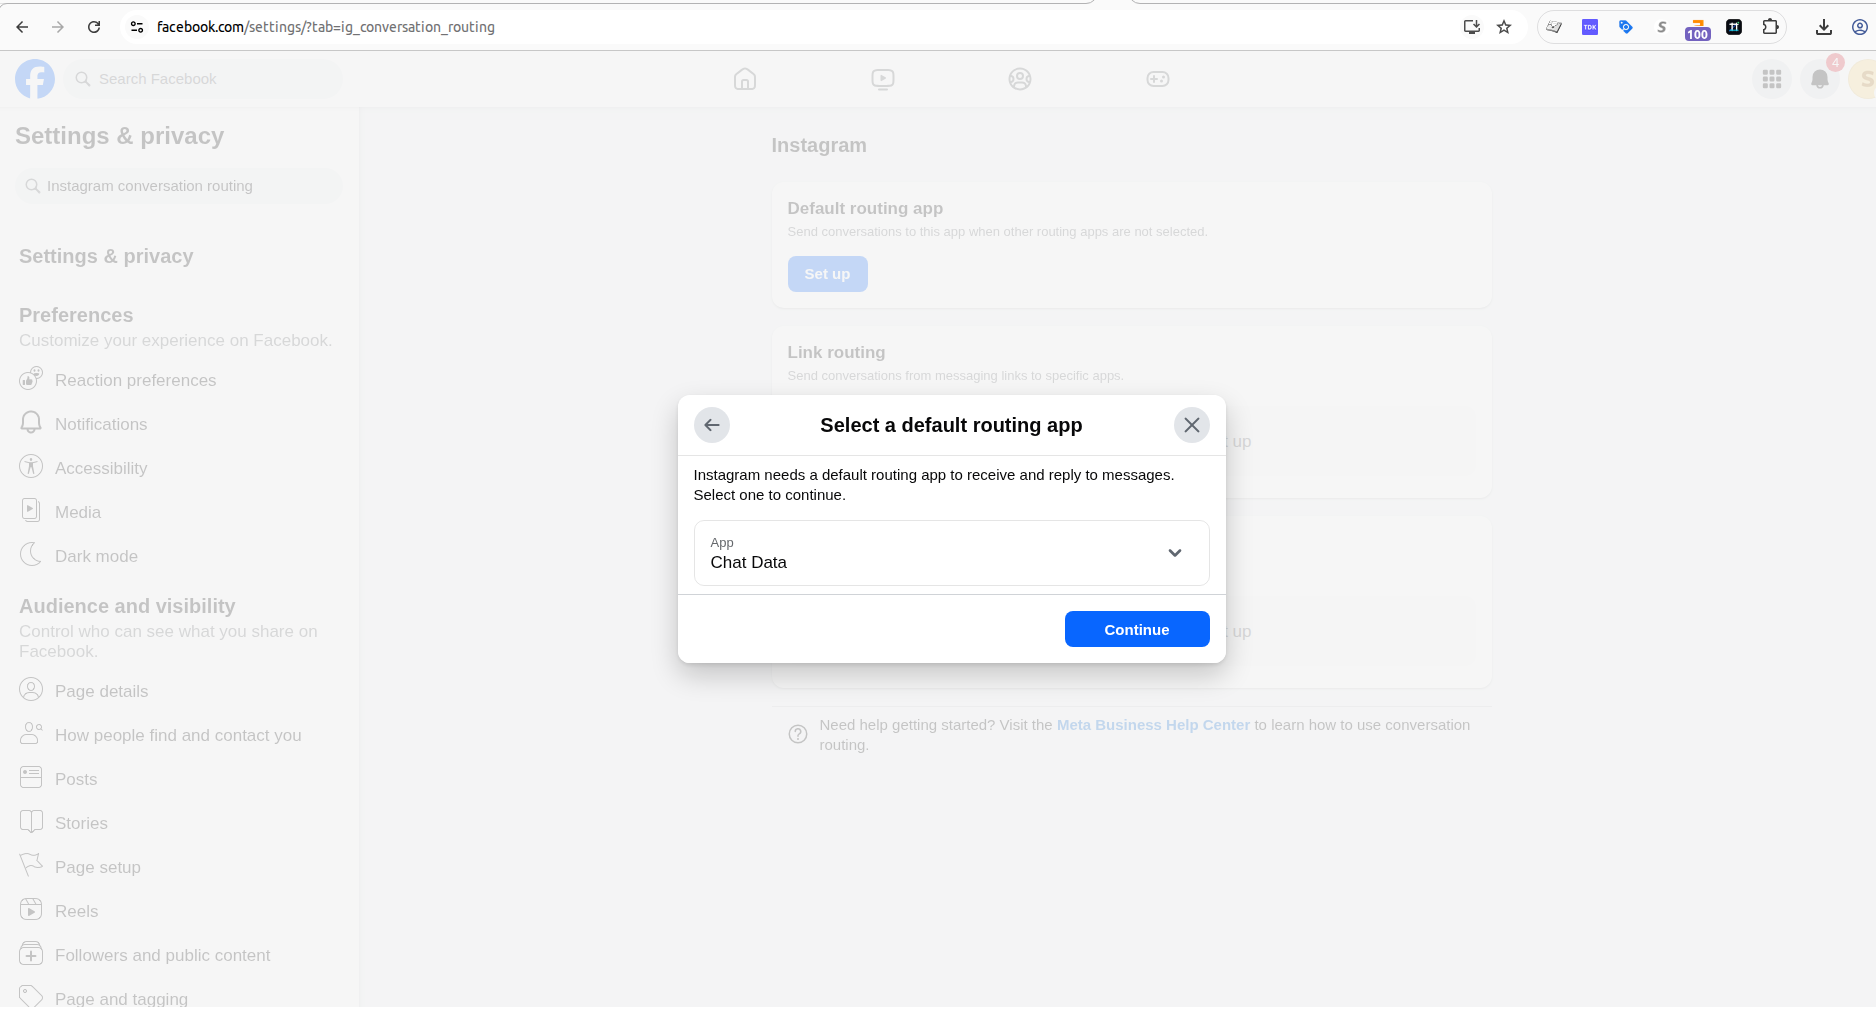The height and width of the screenshot is (1014, 1876).
Task: Reload the current page
Action: (94, 27)
